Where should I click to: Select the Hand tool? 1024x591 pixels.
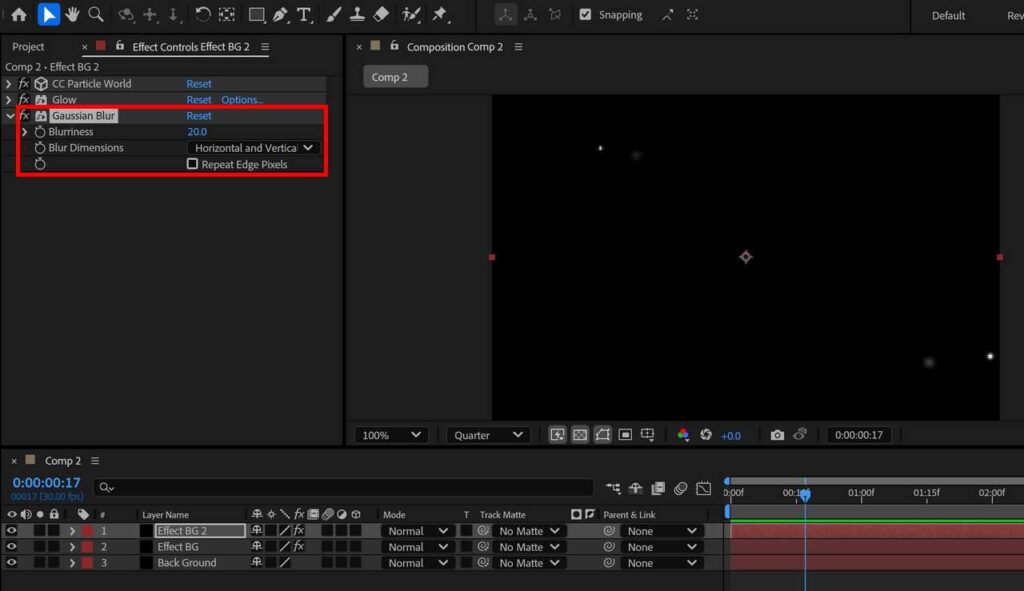(x=72, y=14)
